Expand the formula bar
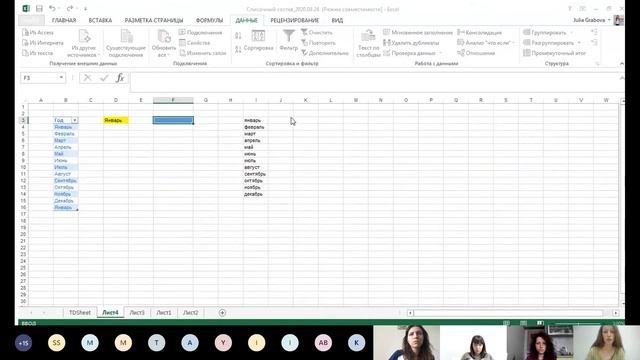The height and width of the screenshot is (360, 640). point(621,78)
